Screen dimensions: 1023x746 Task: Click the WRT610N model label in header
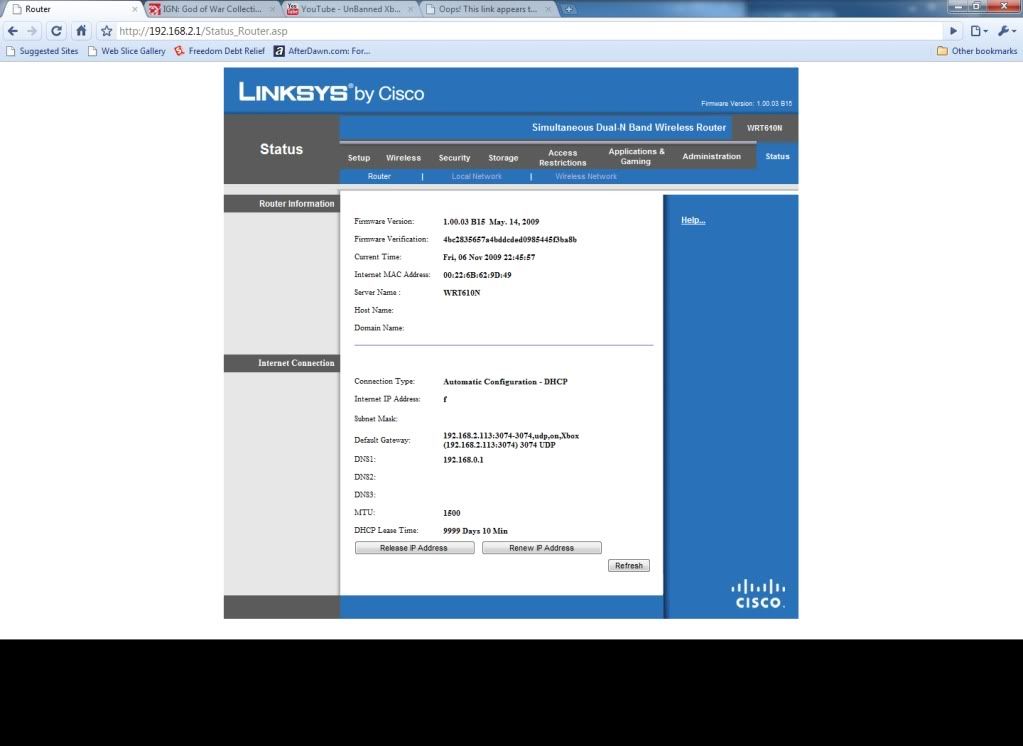coord(764,128)
